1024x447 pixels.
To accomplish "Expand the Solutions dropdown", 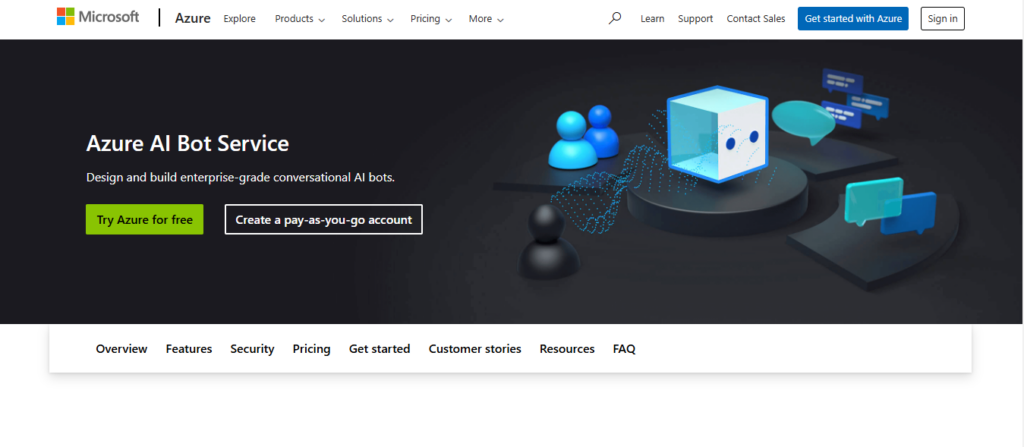I will [368, 19].
